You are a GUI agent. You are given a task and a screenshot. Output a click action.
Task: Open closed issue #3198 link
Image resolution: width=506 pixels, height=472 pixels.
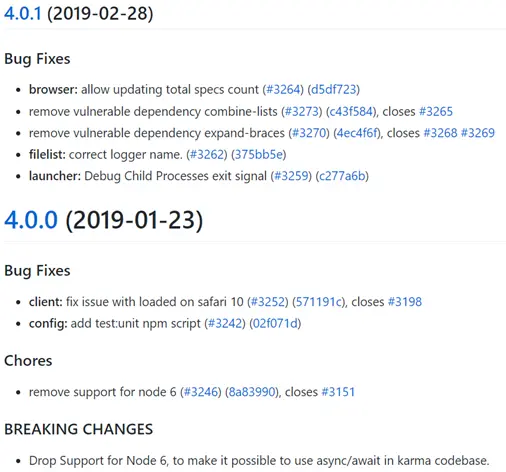tap(405, 302)
